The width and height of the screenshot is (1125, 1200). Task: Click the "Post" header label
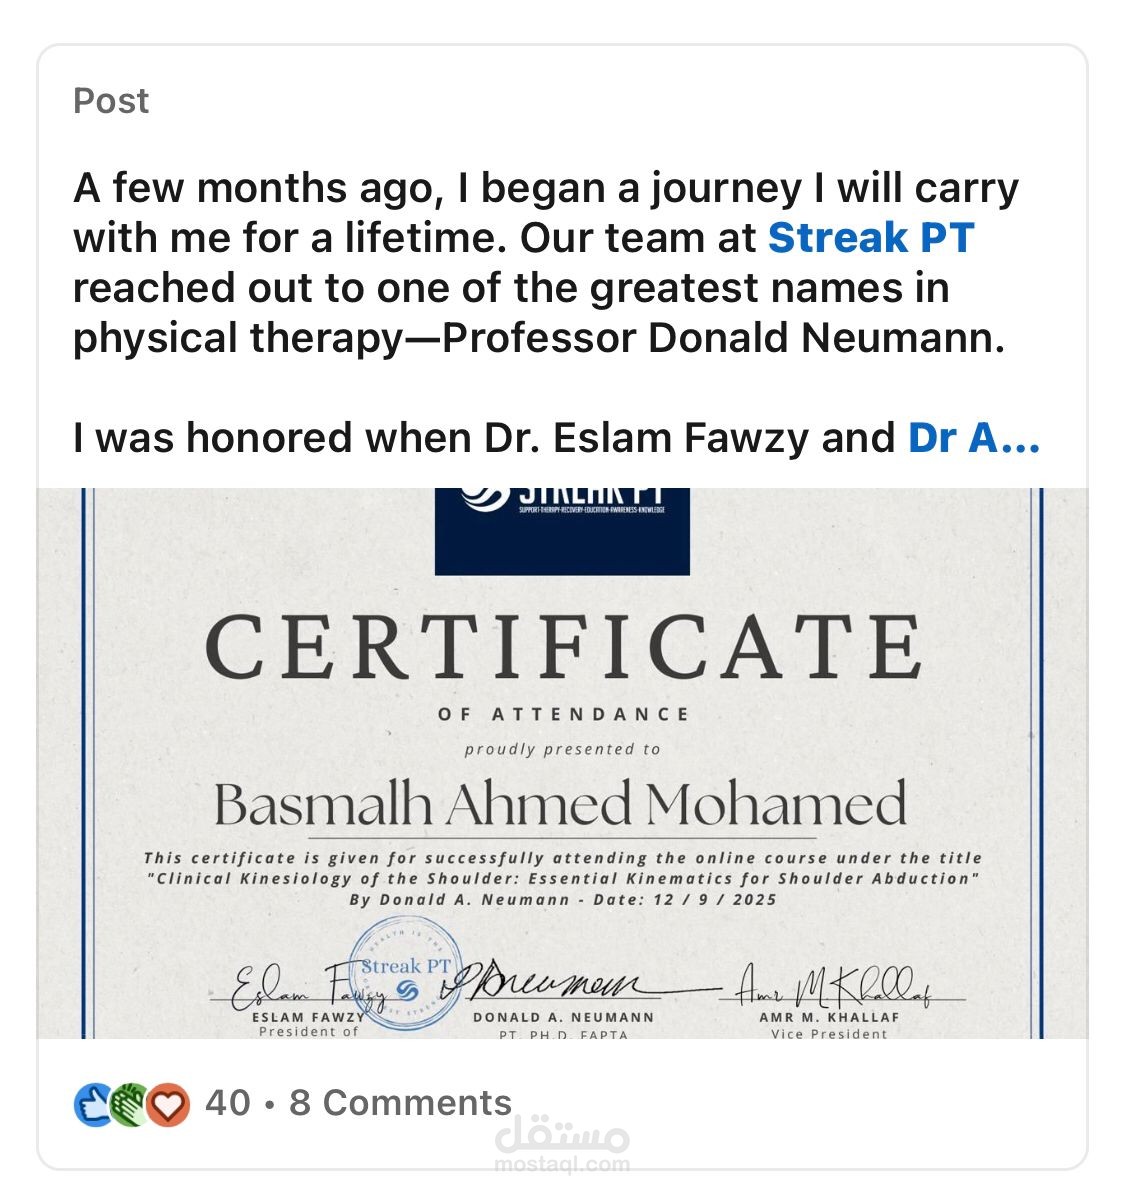[111, 101]
